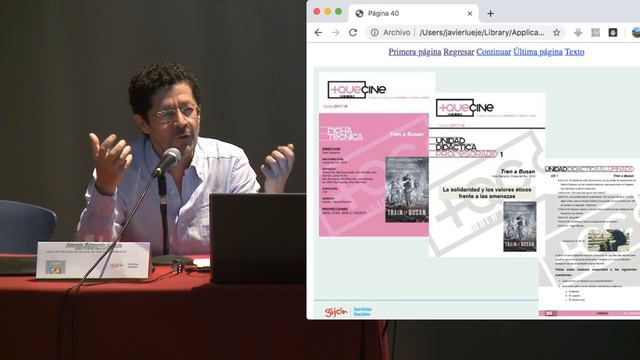Click the +queCine logo on first page

[357, 89]
